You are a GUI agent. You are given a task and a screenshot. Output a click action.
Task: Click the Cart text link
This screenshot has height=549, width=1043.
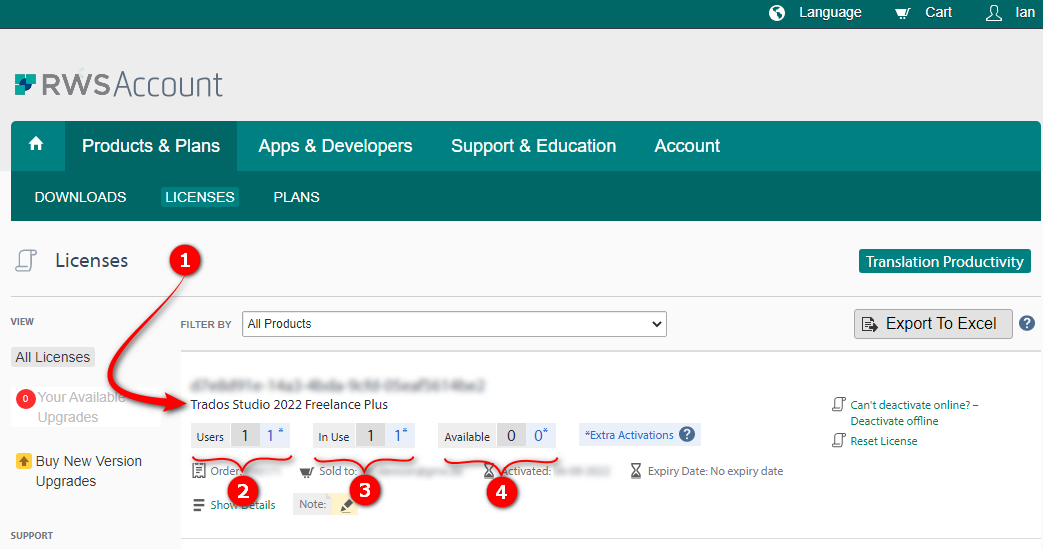coord(939,13)
